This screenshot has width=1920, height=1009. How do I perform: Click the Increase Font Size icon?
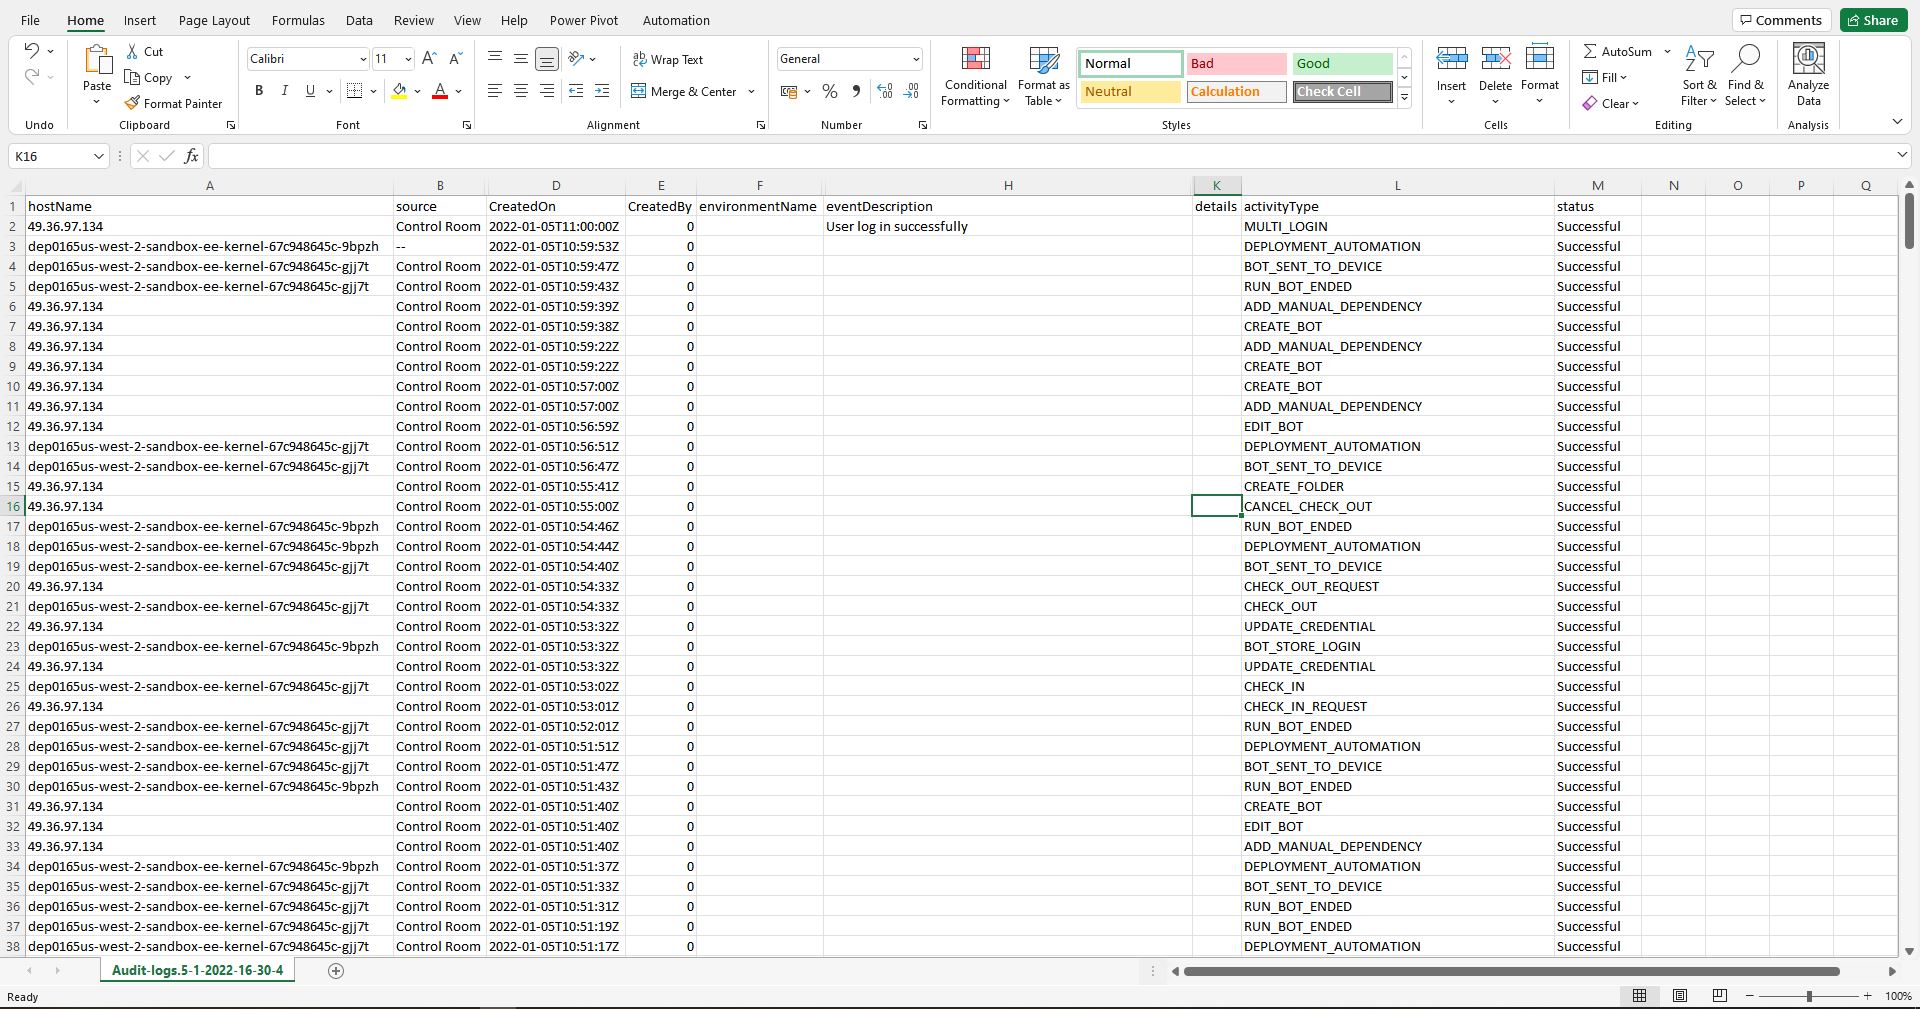[429, 59]
